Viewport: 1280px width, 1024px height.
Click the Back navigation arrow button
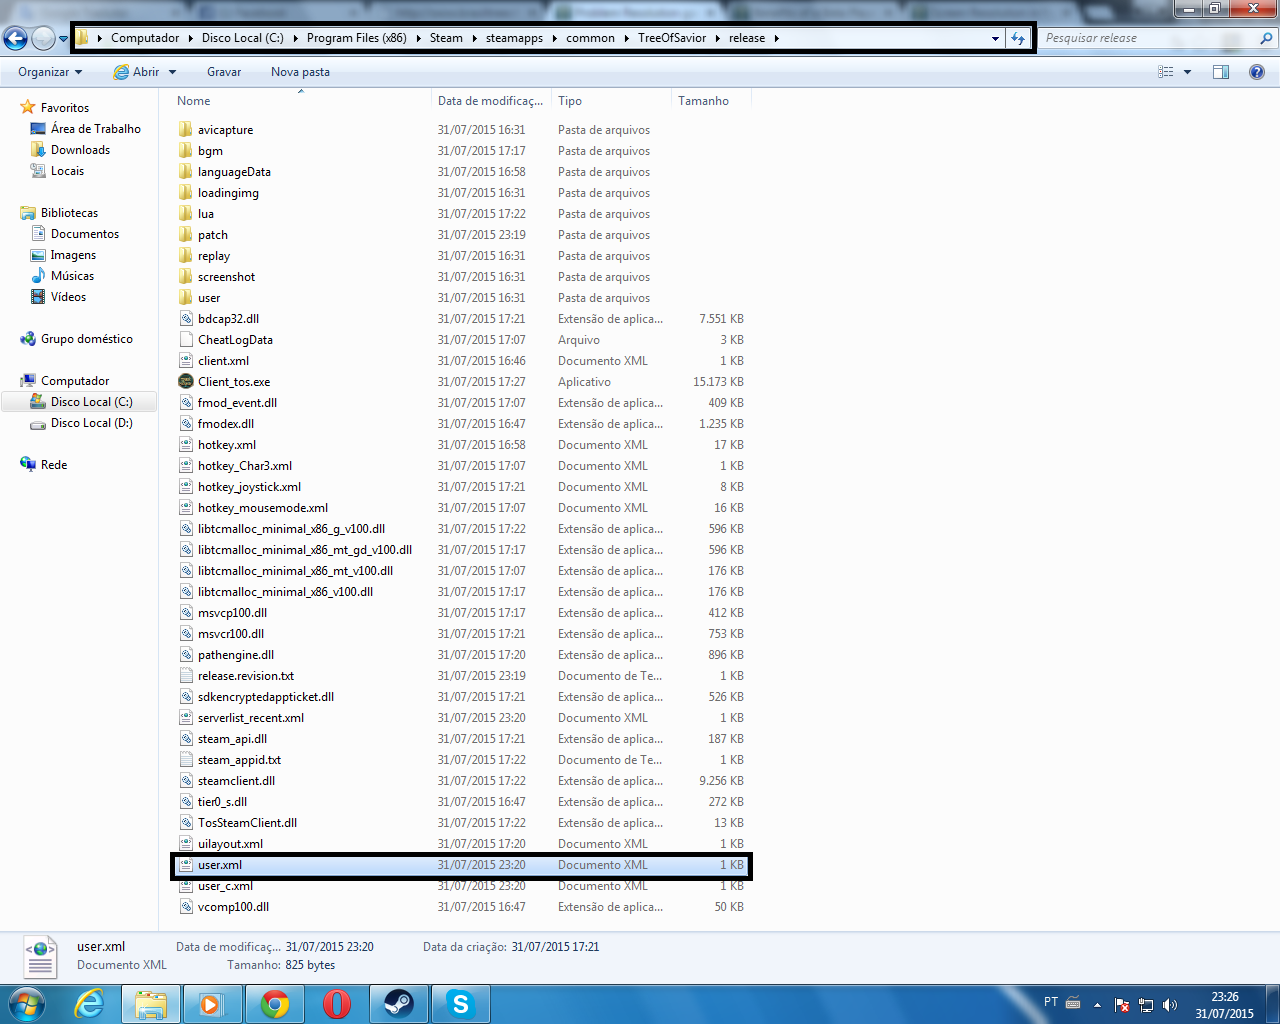(x=15, y=38)
